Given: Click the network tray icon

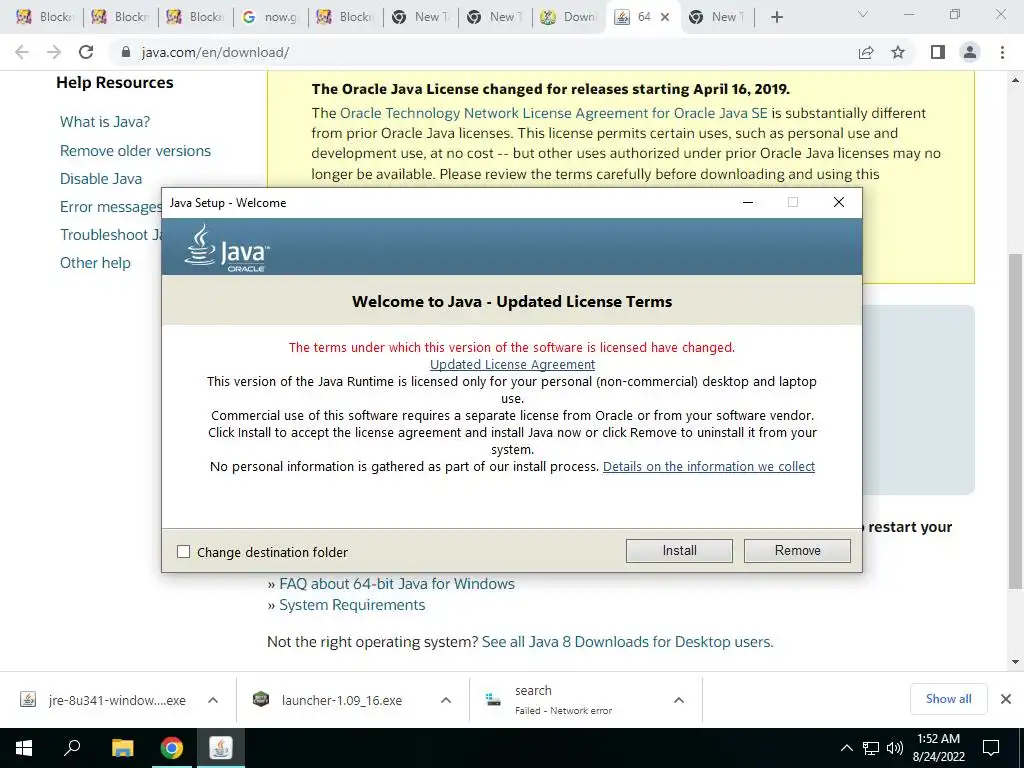Looking at the screenshot, I should click(871, 748).
